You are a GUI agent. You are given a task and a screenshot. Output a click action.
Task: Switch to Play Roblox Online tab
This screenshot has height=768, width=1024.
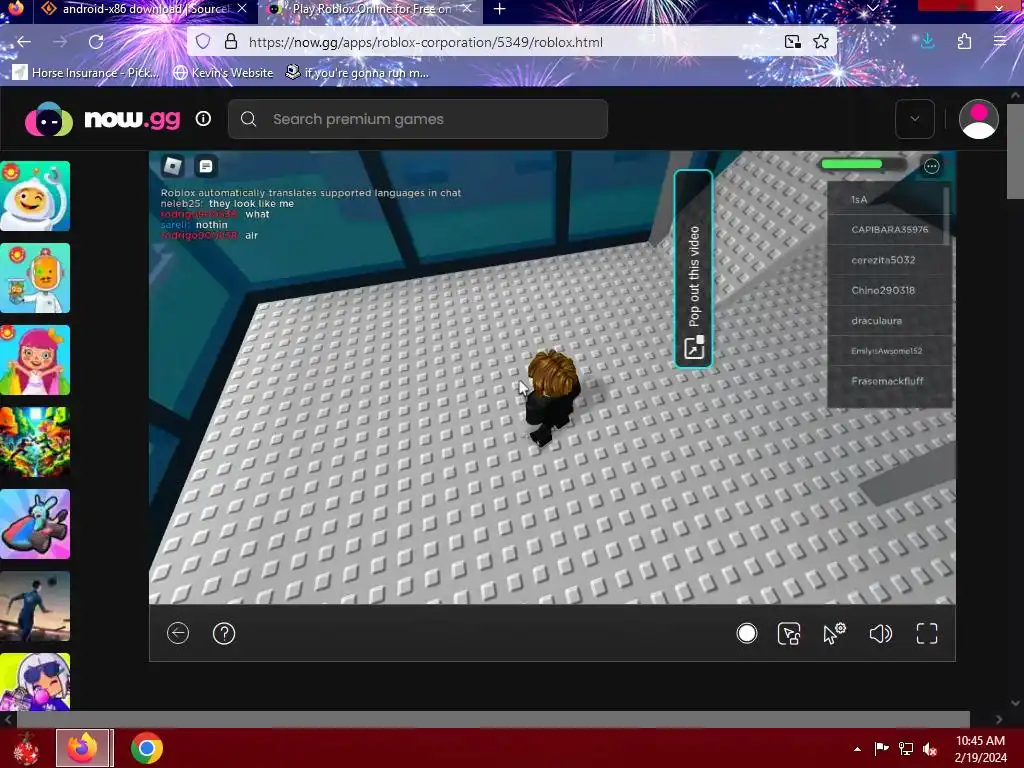tap(370, 9)
